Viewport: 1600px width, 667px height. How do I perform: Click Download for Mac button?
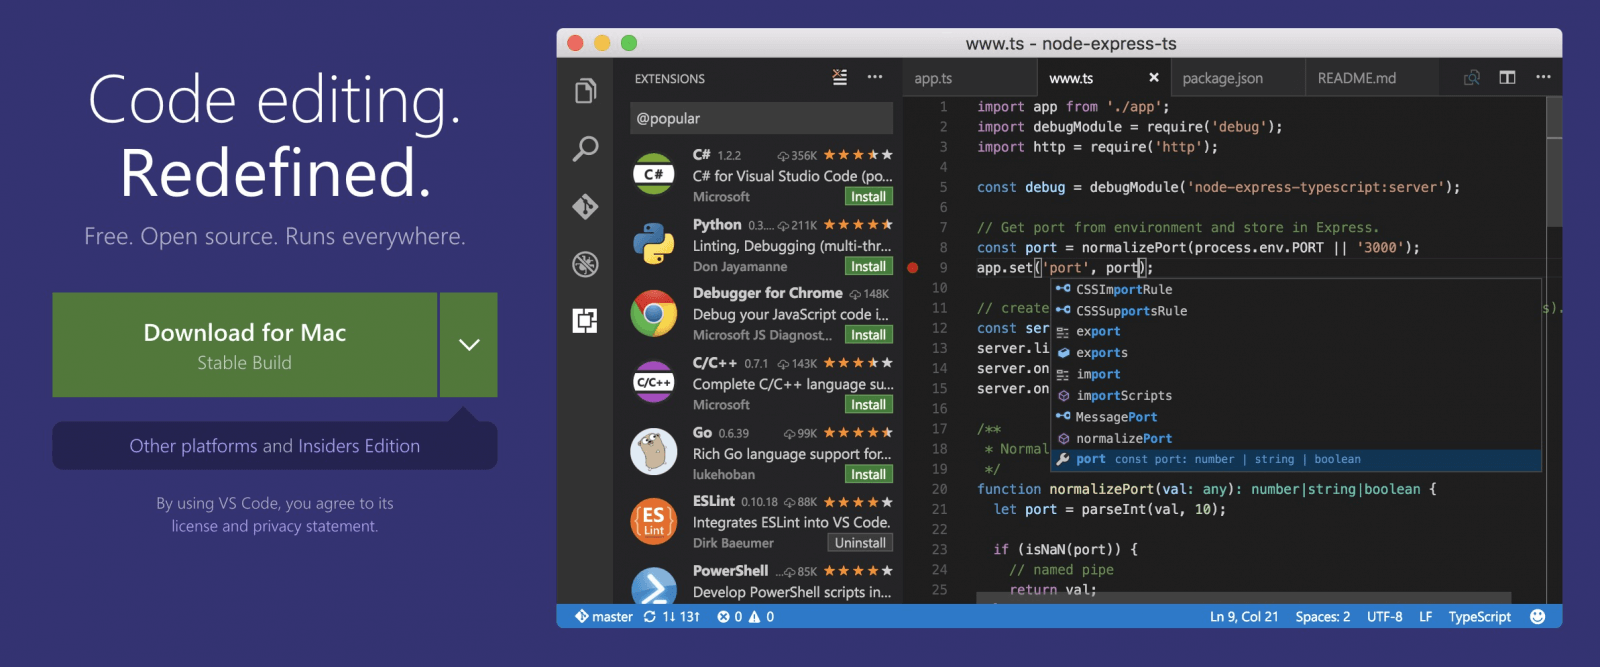(245, 345)
